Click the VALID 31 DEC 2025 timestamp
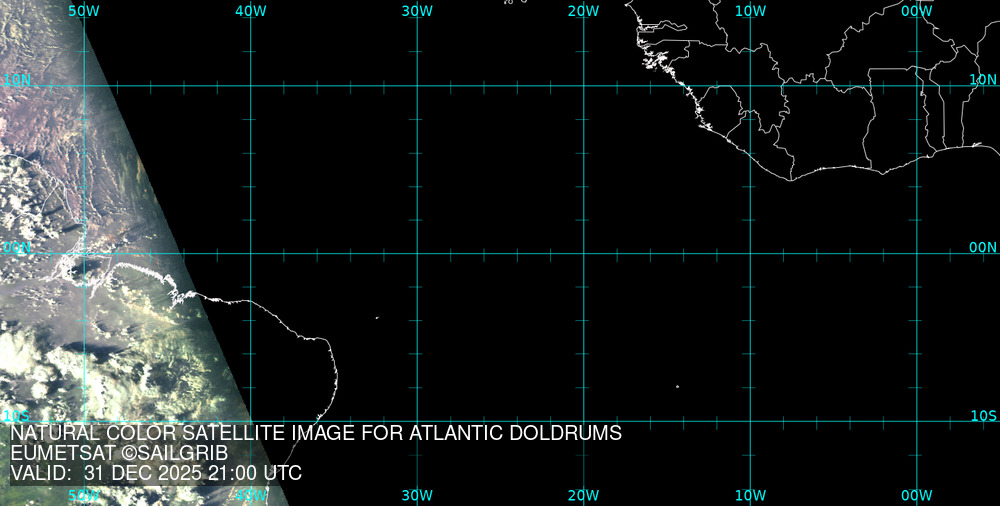The width and height of the screenshot is (1000, 506). [156, 473]
